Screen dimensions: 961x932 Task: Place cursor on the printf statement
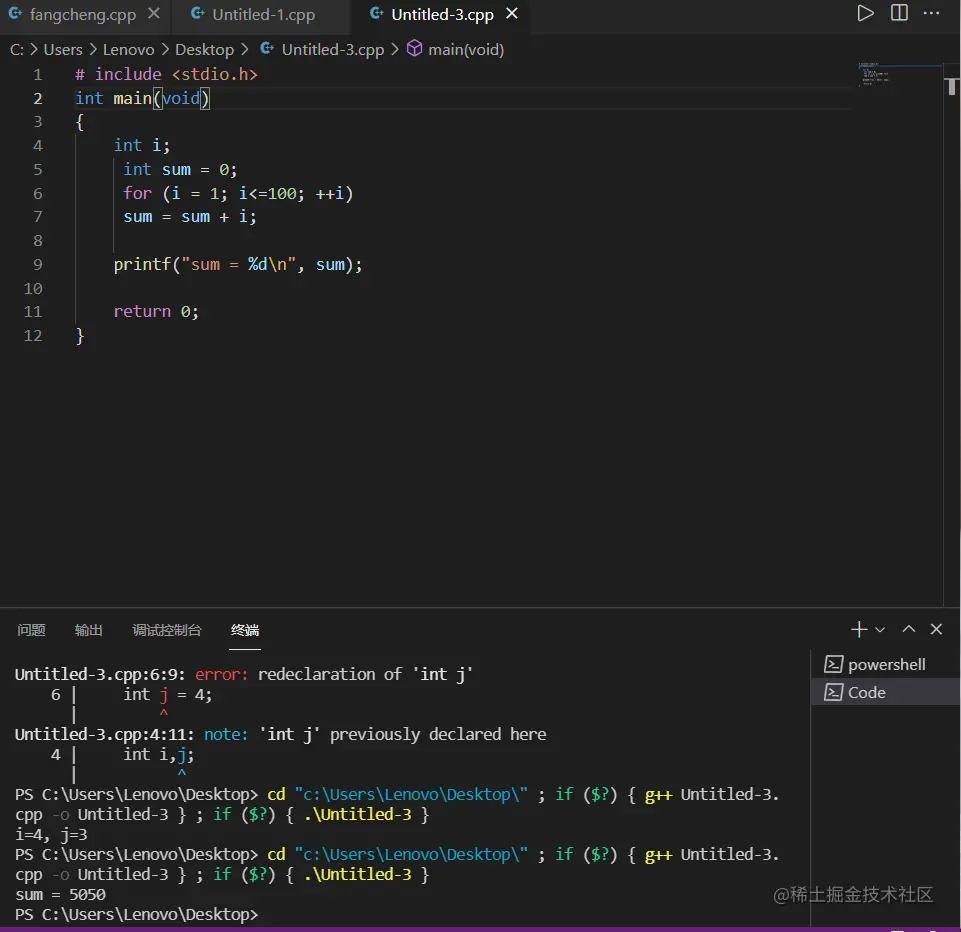click(x=238, y=265)
